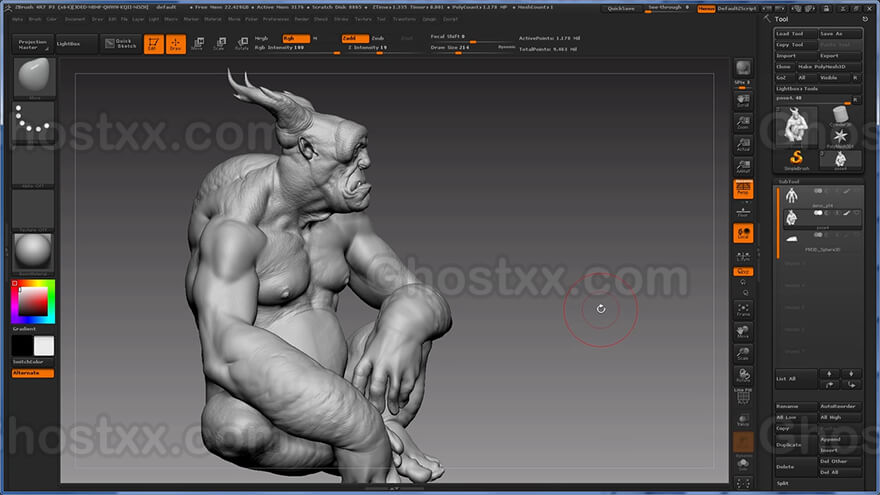This screenshot has width=880, height=495.
Task: Click the Append subtool button
Action: pyautogui.click(x=840, y=439)
